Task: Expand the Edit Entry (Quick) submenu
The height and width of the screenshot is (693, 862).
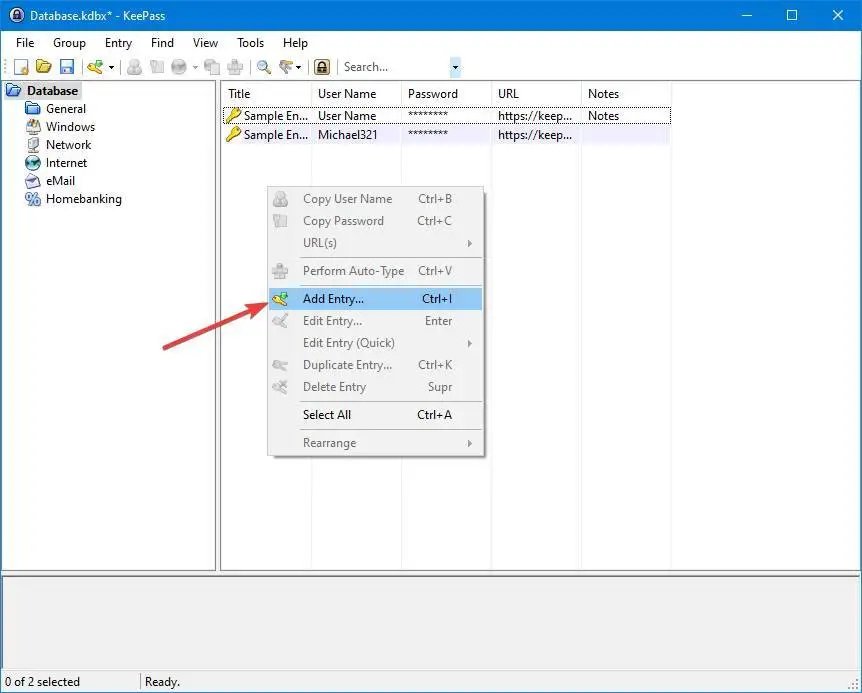Action: pos(375,343)
